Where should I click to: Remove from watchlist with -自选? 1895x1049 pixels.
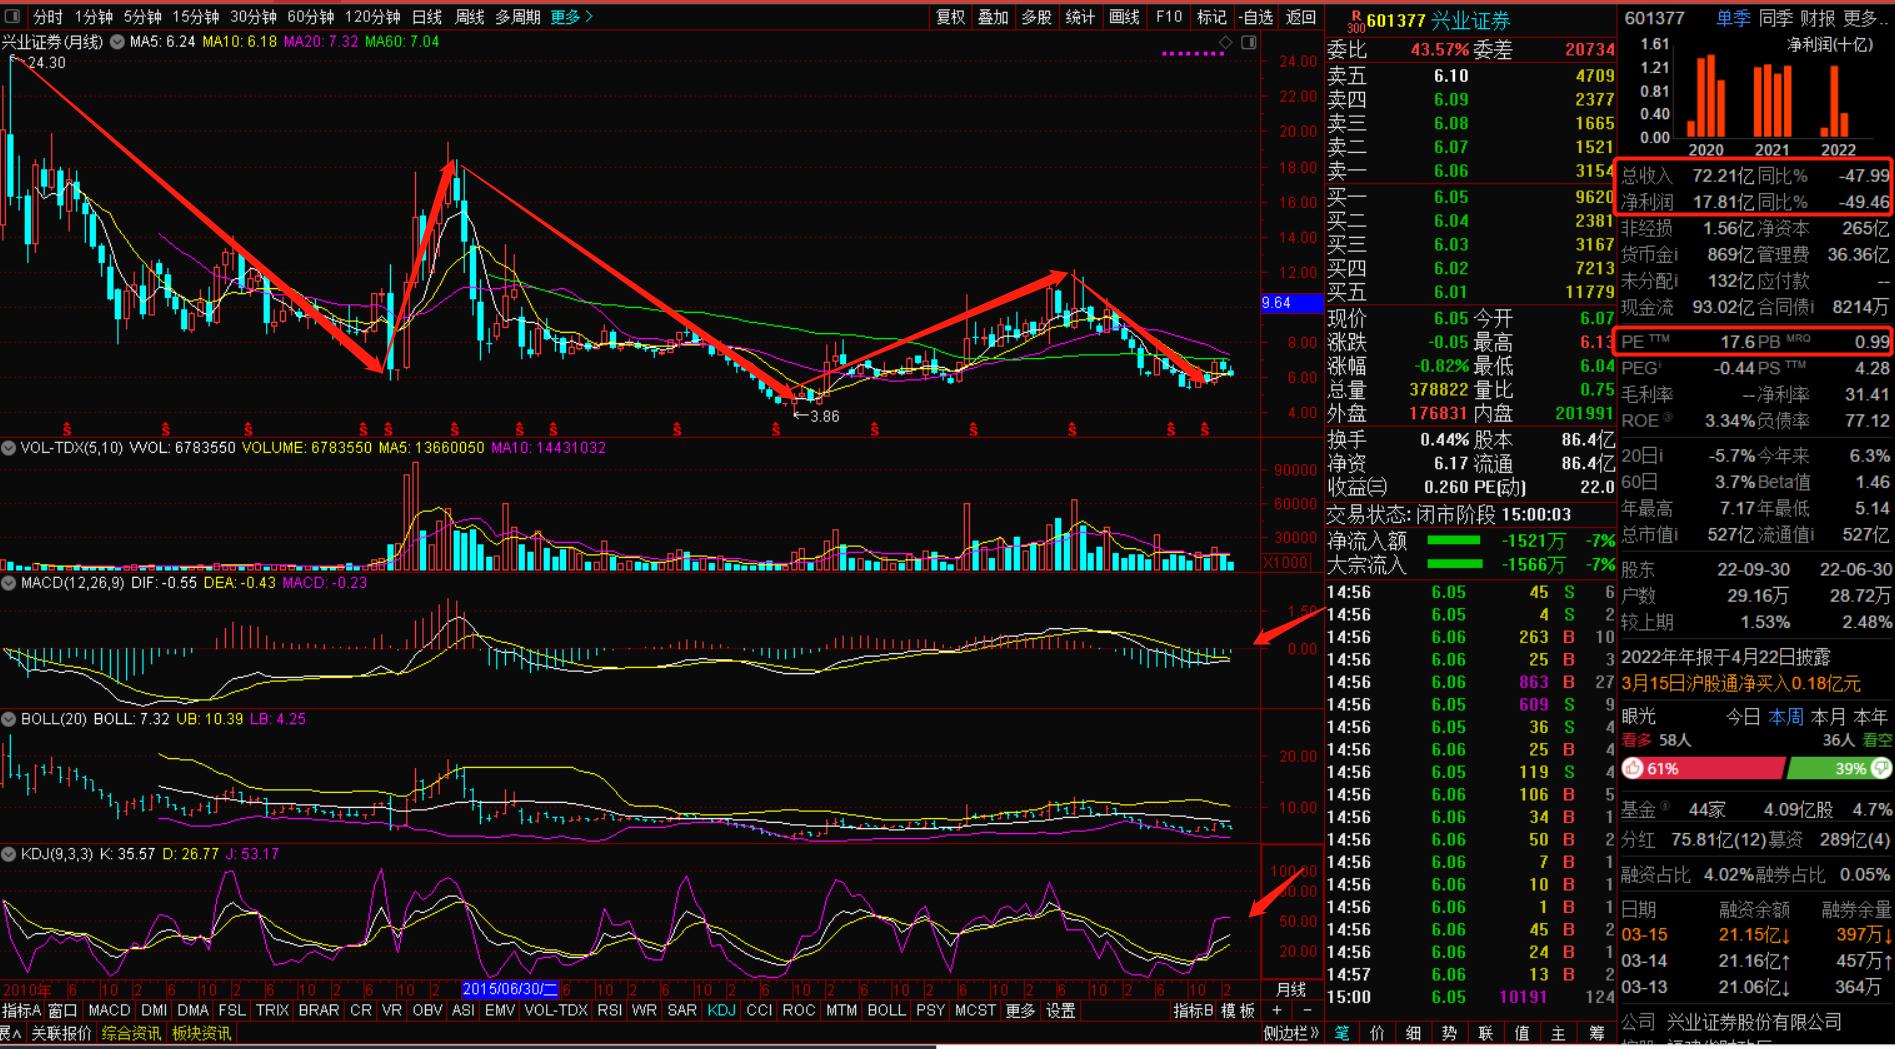1256,17
